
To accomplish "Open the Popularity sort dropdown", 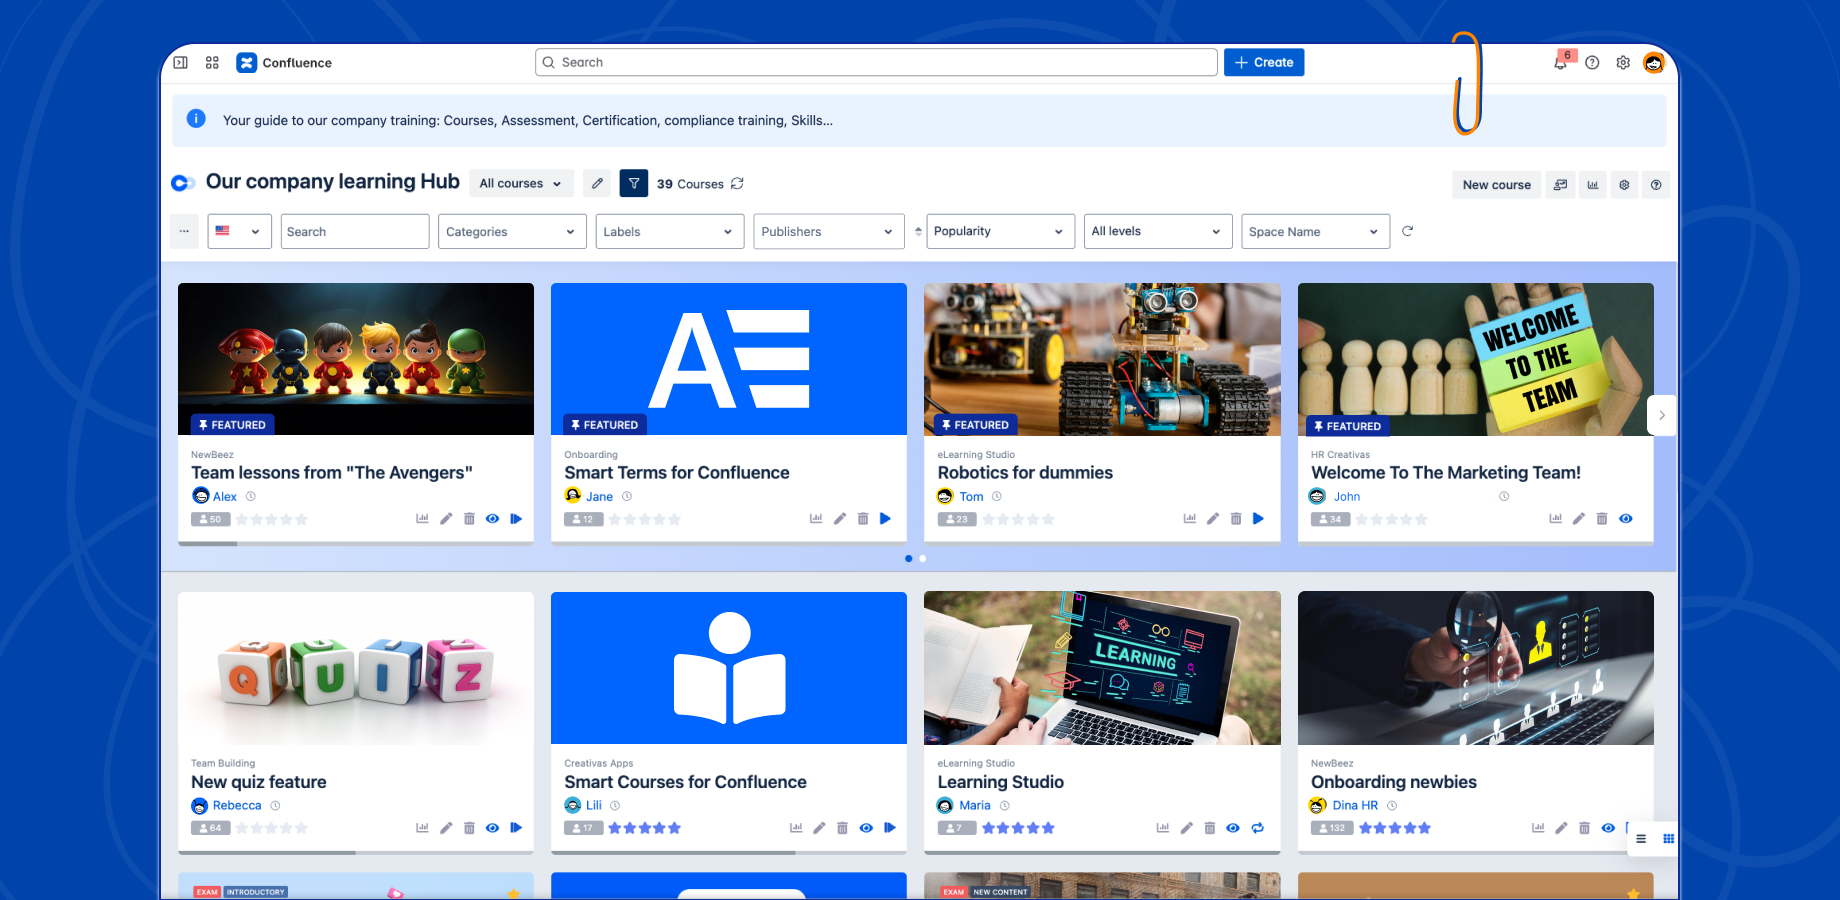I will [1000, 232].
